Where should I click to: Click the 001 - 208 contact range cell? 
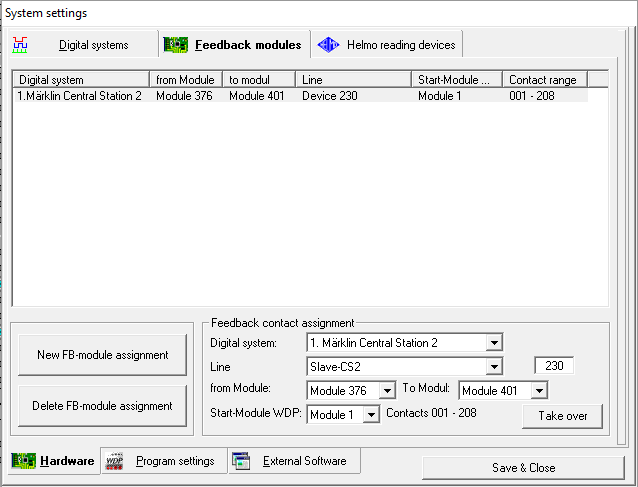(532, 96)
